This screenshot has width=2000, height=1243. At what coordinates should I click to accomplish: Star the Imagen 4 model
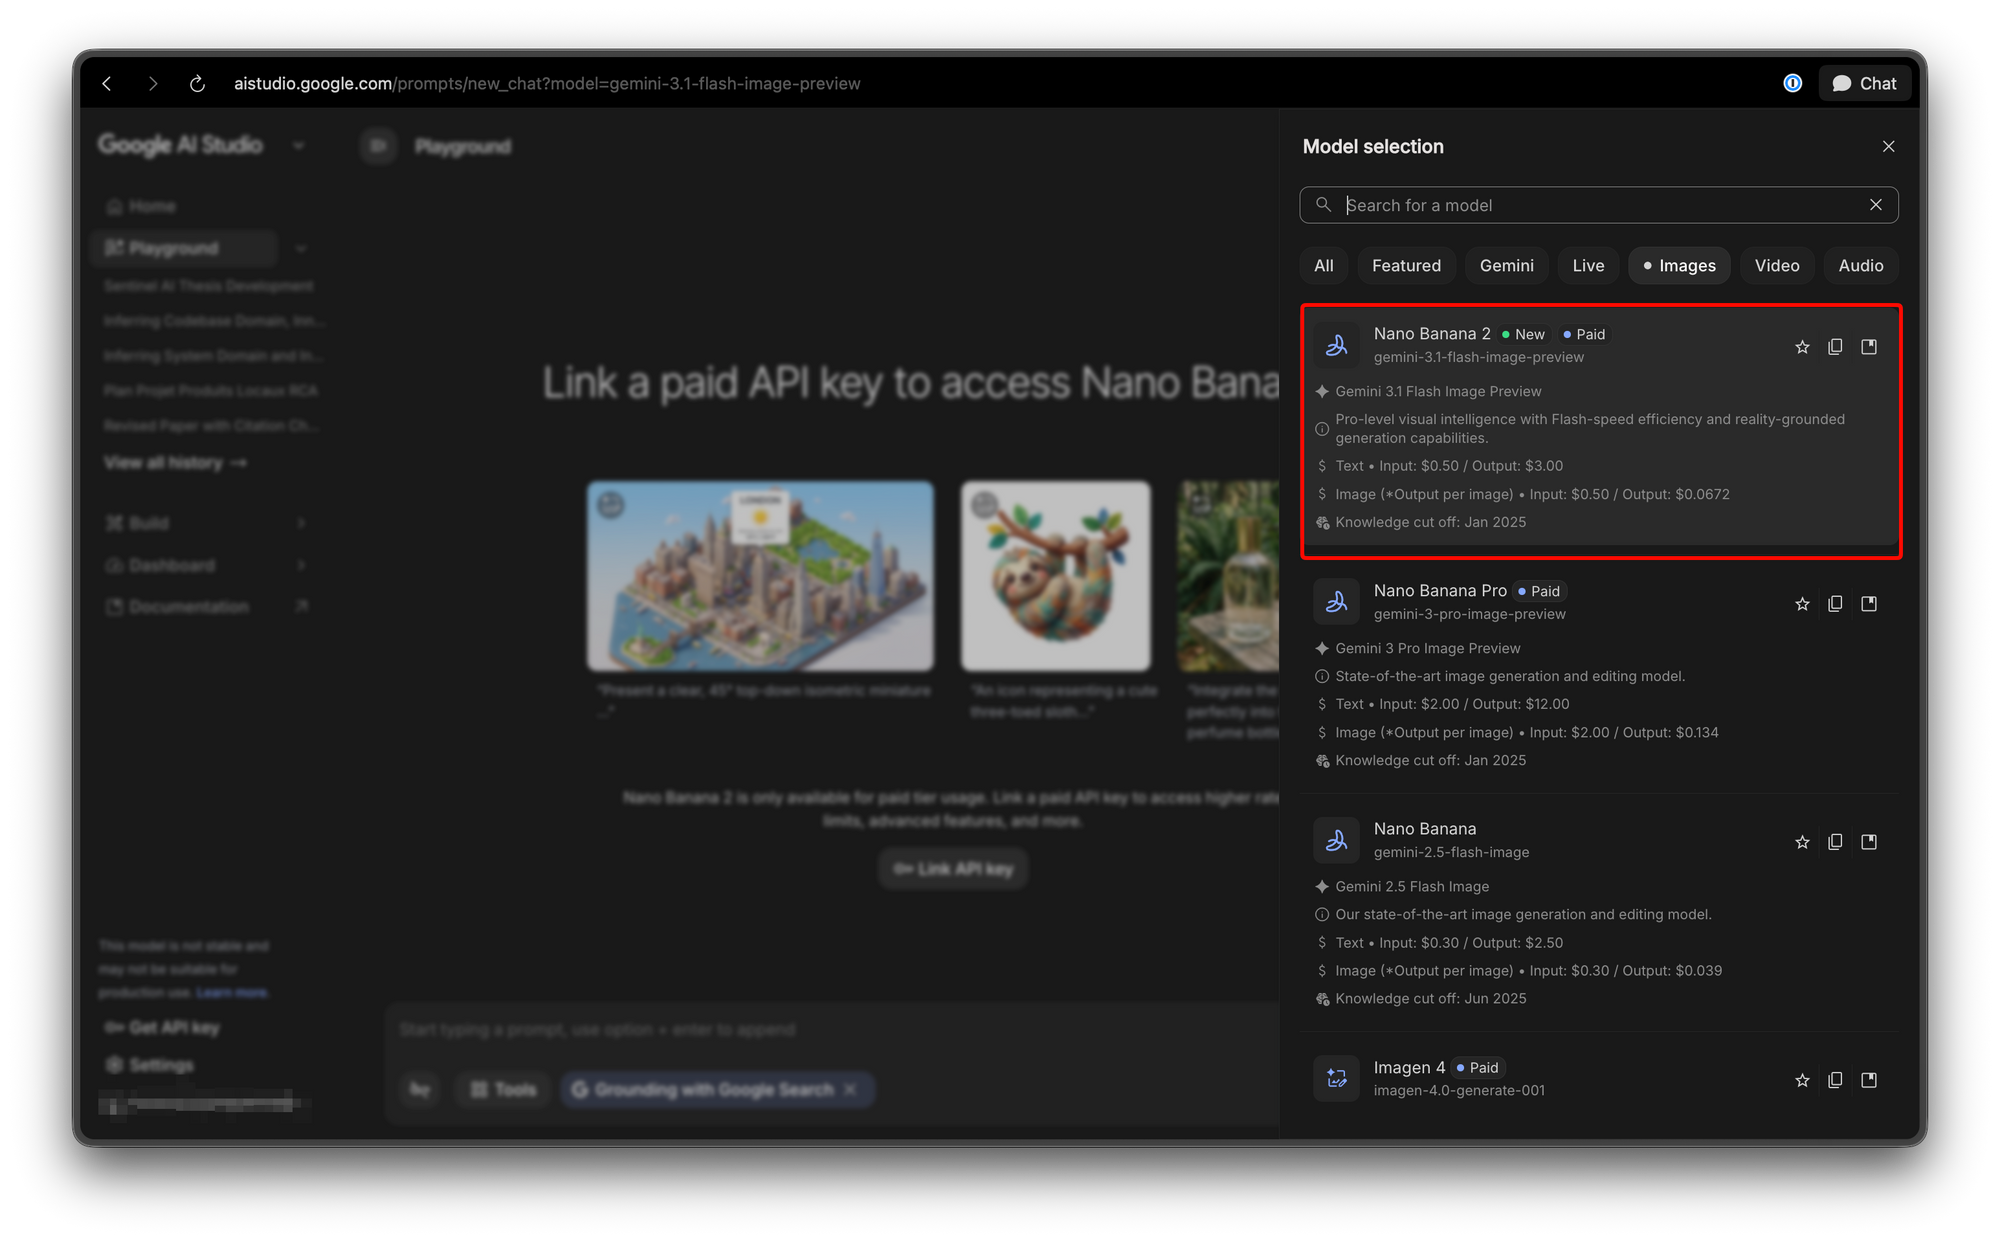tap(1802, 1080)
